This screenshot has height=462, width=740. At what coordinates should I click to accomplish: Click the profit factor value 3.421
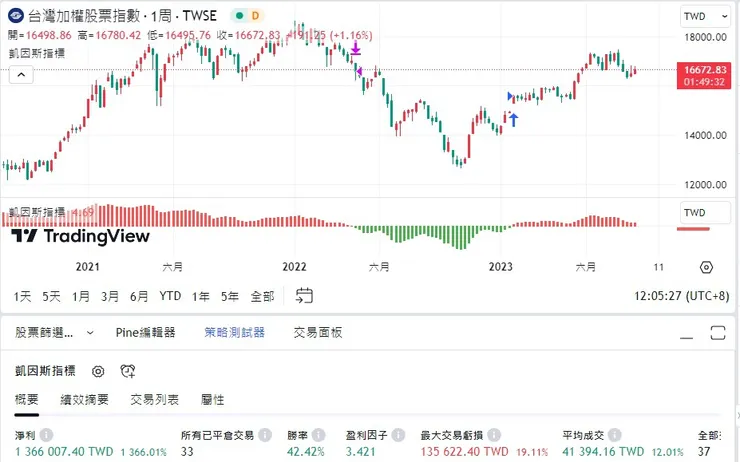pyautogui.click(x=361, y=452)
